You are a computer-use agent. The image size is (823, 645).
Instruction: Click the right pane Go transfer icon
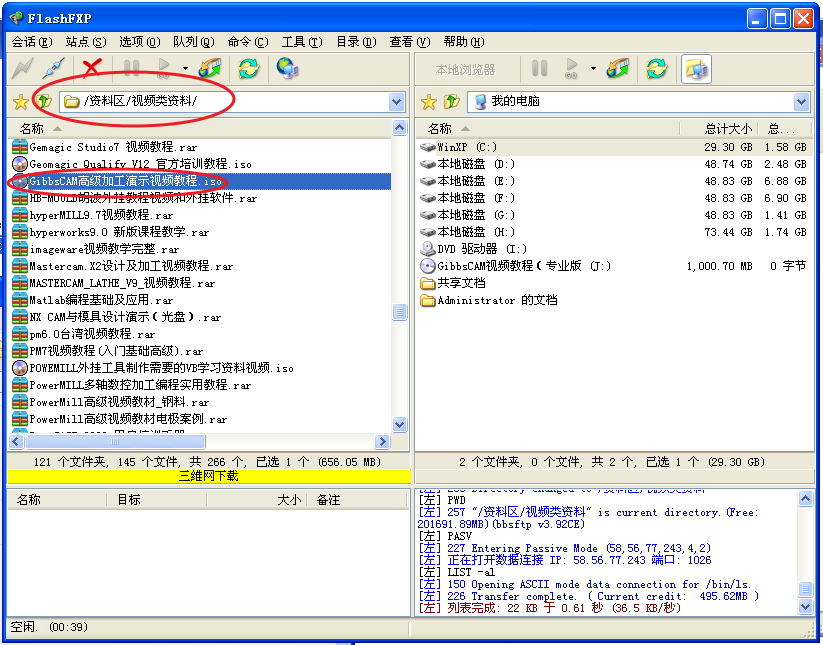coord(572,68)
